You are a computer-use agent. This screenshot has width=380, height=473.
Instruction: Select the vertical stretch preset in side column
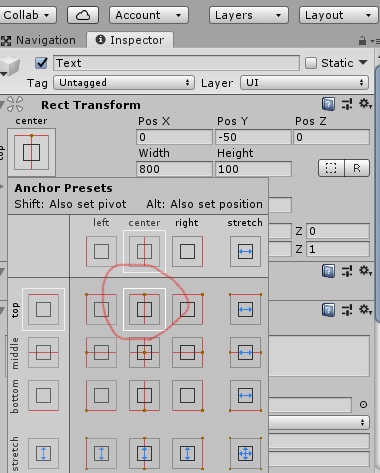(x=43, y=453)
